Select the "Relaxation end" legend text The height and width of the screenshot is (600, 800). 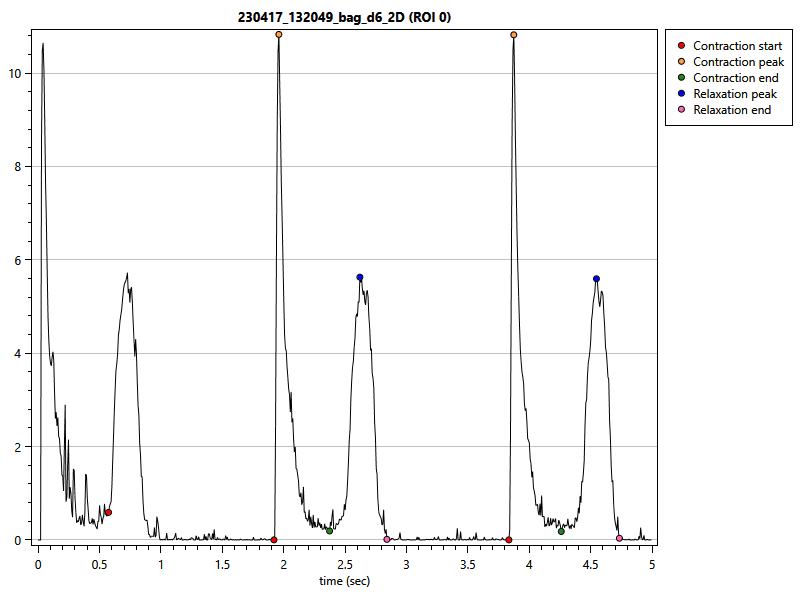click(x=732, y=110)
